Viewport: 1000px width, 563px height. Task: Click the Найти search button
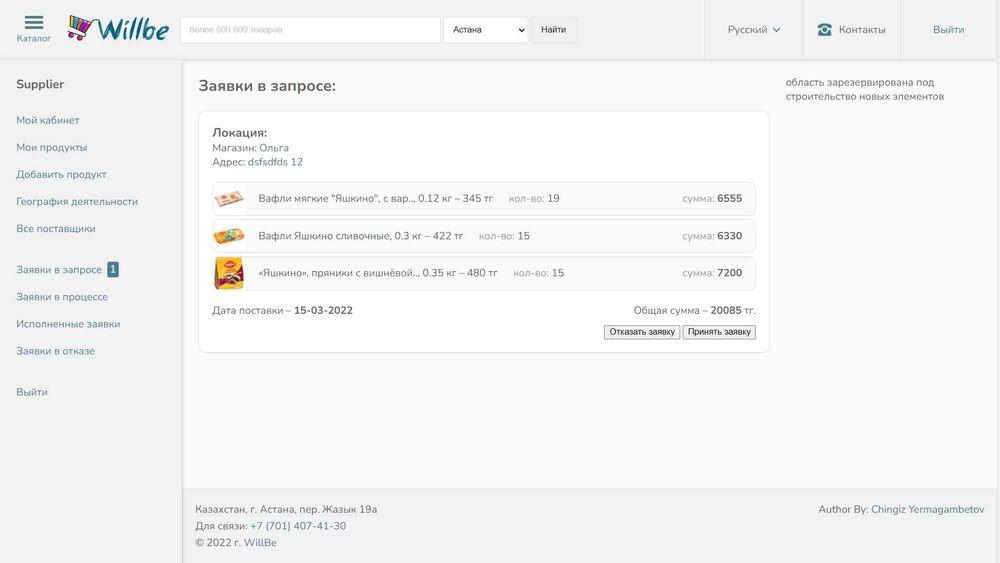coord(554,30)
